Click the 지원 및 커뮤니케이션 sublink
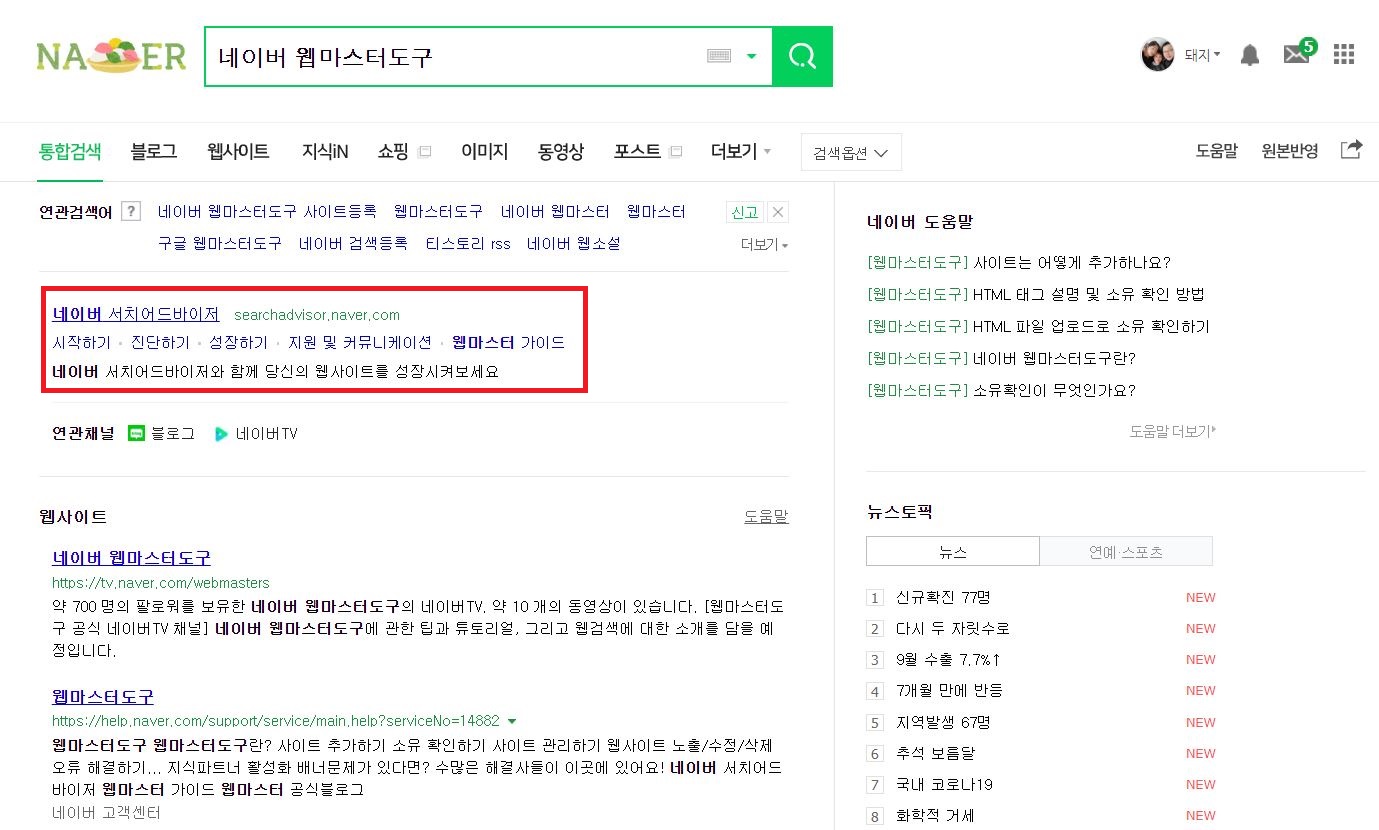Image resolution: width=1379 pixels, height=830 pixels. coord(360,343)
